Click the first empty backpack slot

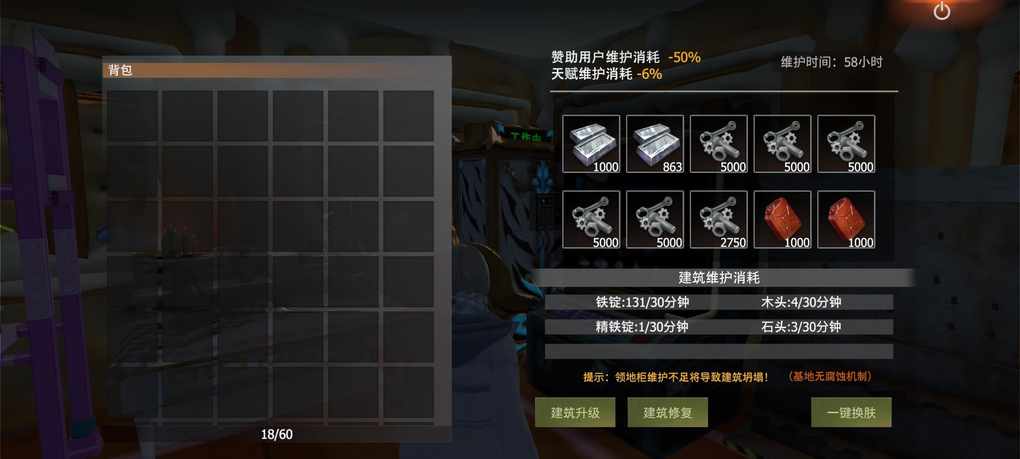133,116
